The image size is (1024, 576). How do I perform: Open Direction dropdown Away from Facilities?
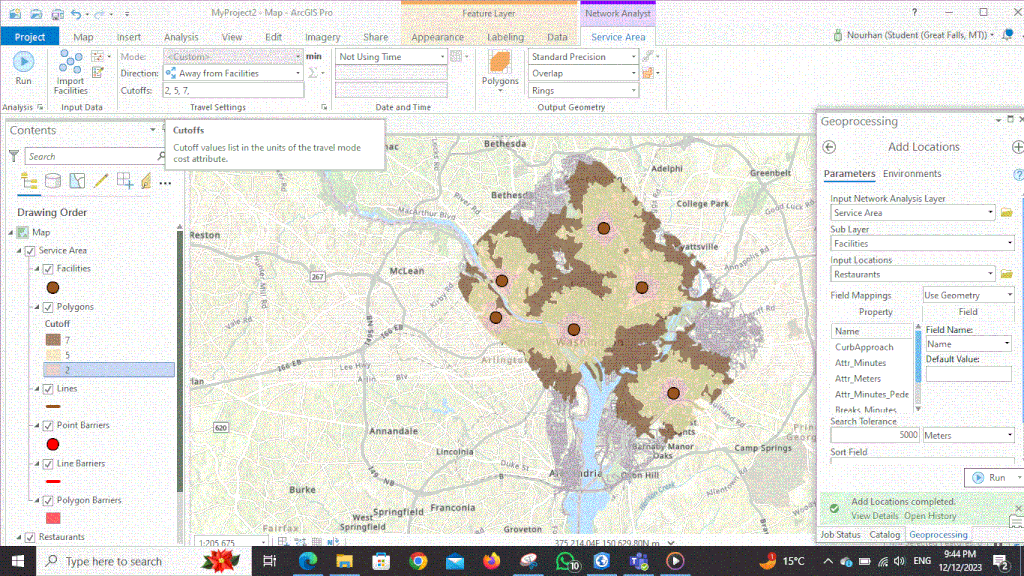(233, 73)
